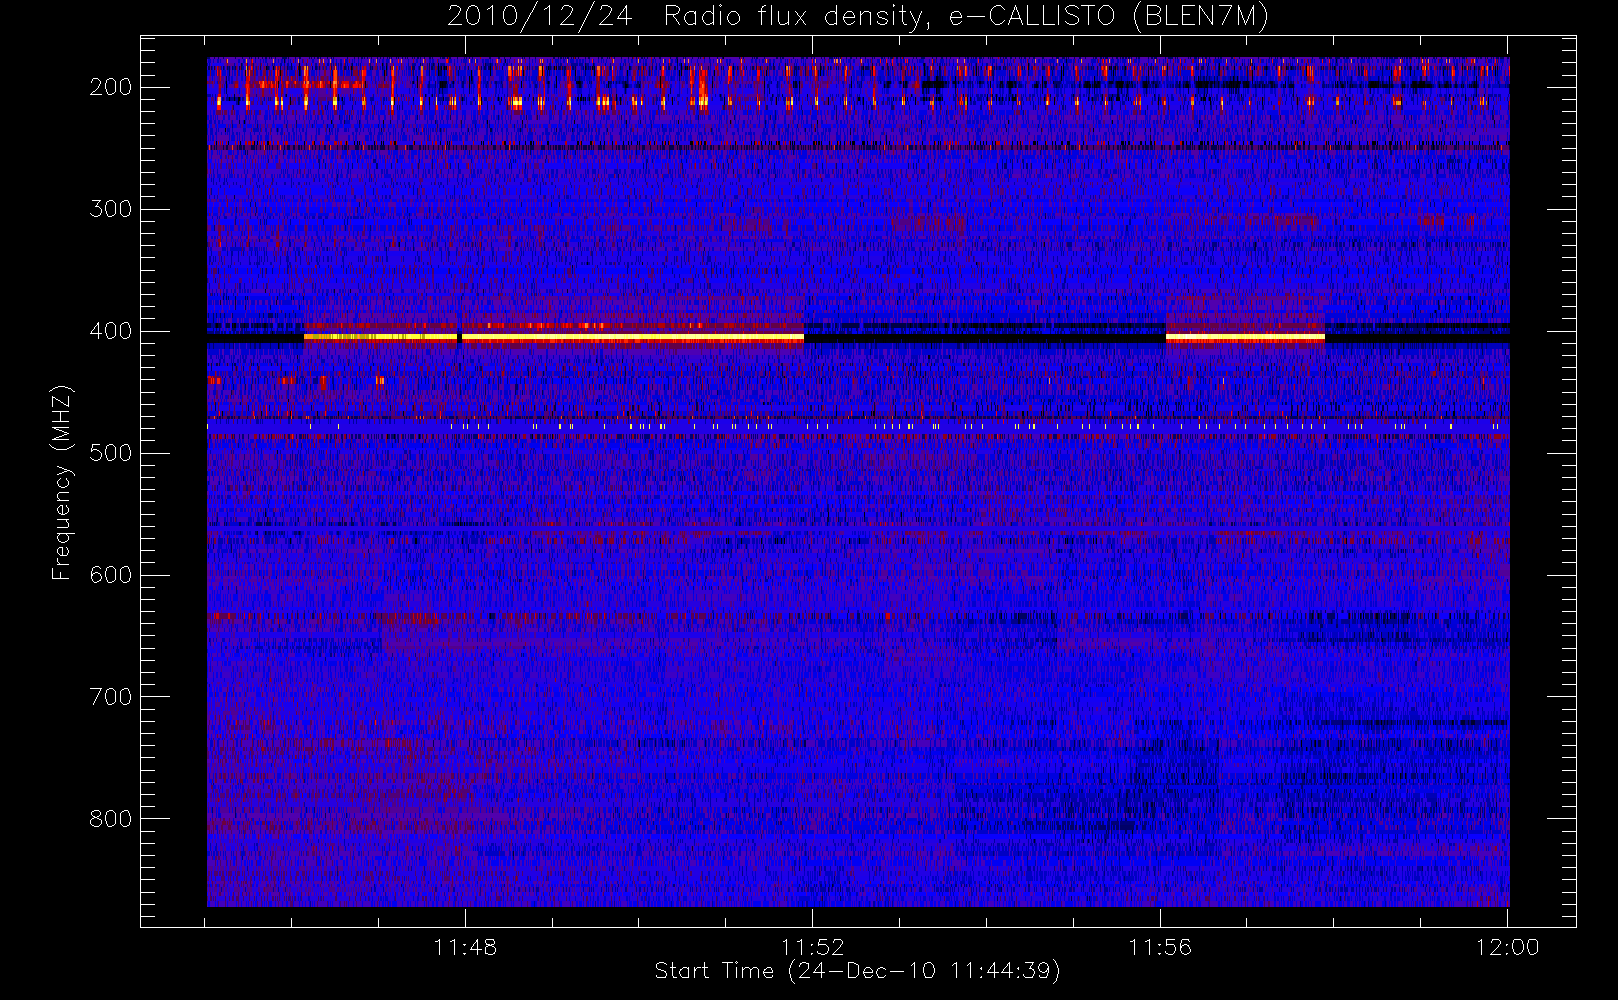
Task: Click the plot title "Radio flux density, e-CALLISTO (BLEN7M)"
Action: click(x=966, y=17)
